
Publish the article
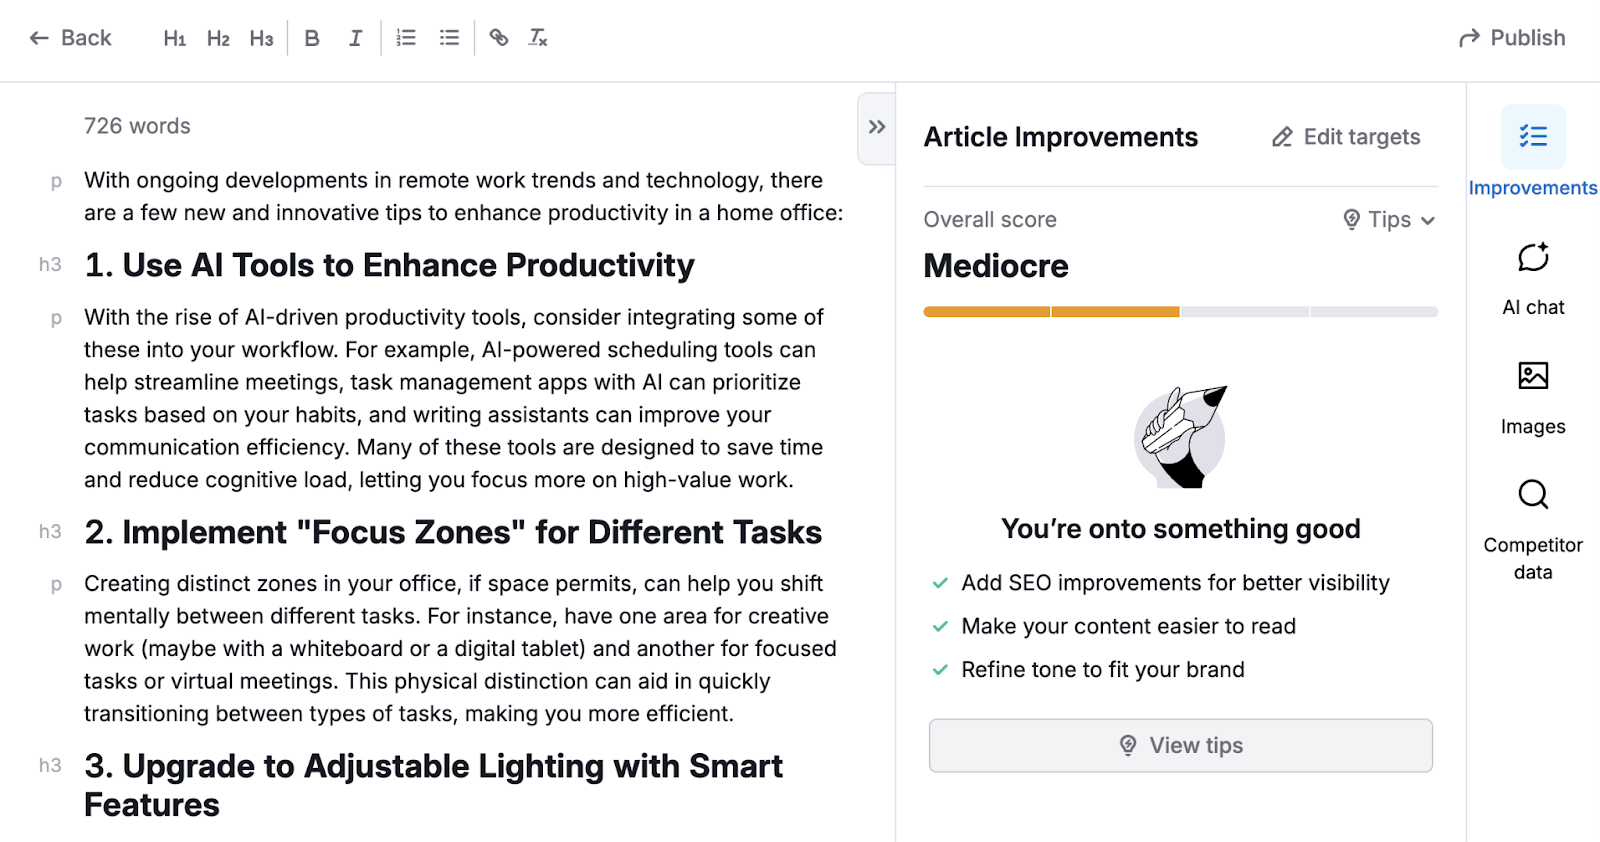pos(1512,38)
